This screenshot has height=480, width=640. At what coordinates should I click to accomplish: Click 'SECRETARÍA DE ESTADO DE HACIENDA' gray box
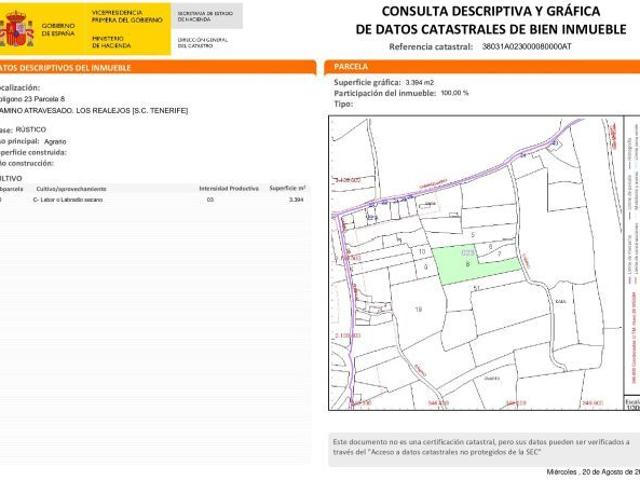coord(207,16)
